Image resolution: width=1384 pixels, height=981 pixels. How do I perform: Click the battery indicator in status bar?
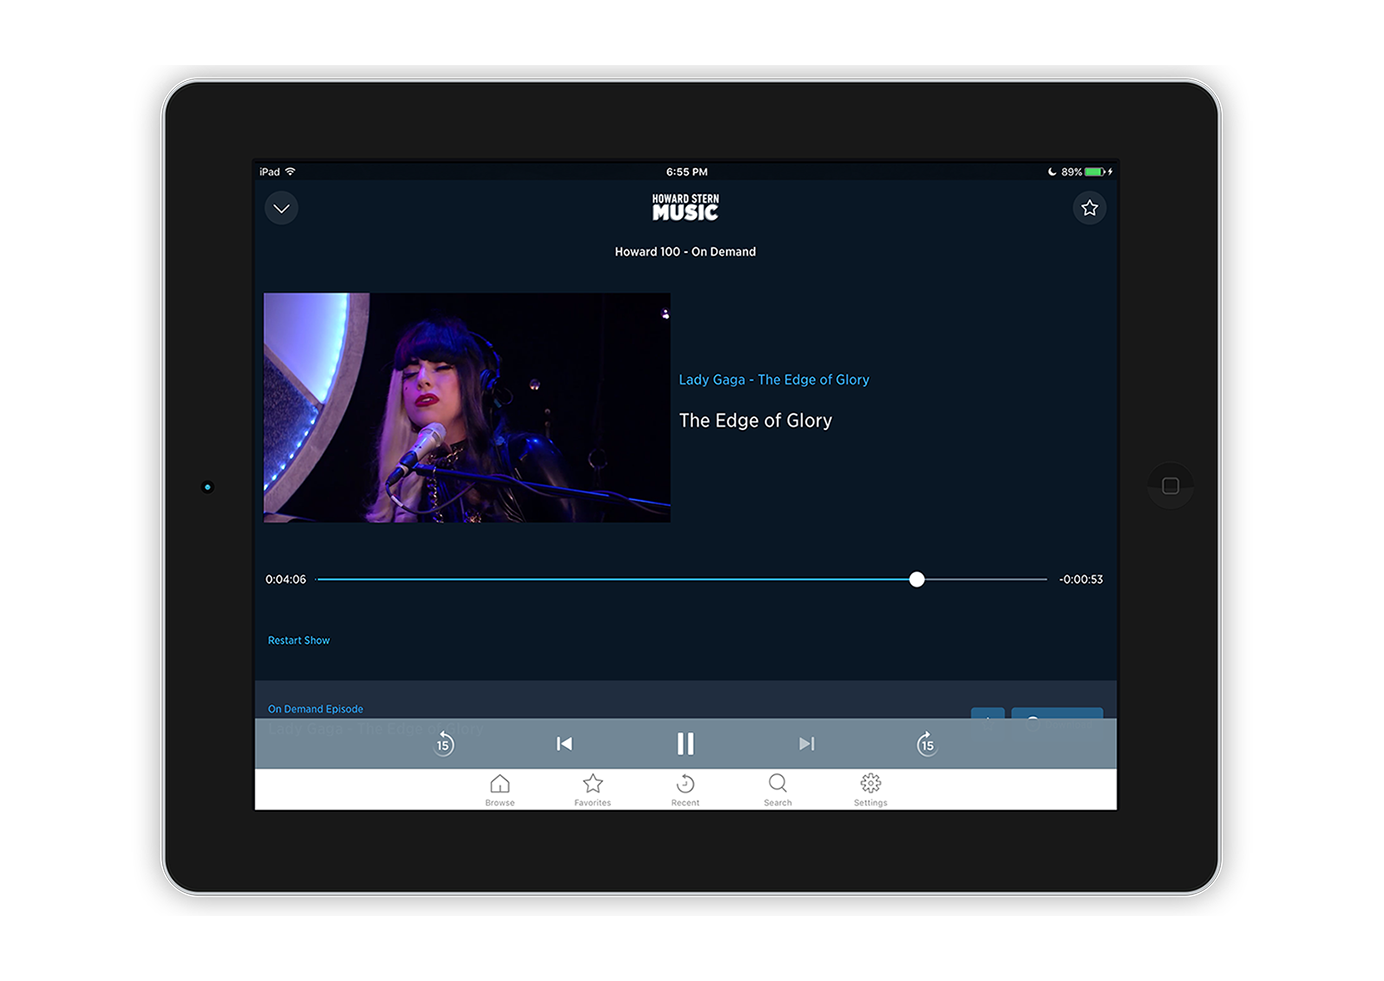[x=1094, y=172]
